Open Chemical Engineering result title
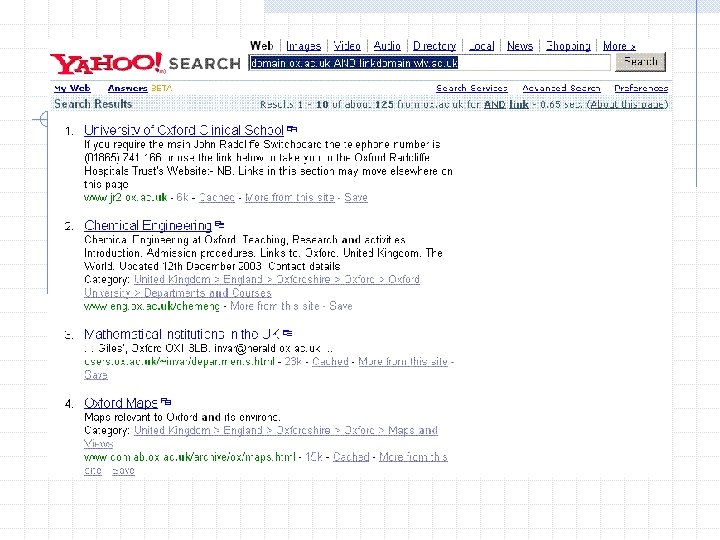This screenshot has width=720, height=540. click(148, 225)
